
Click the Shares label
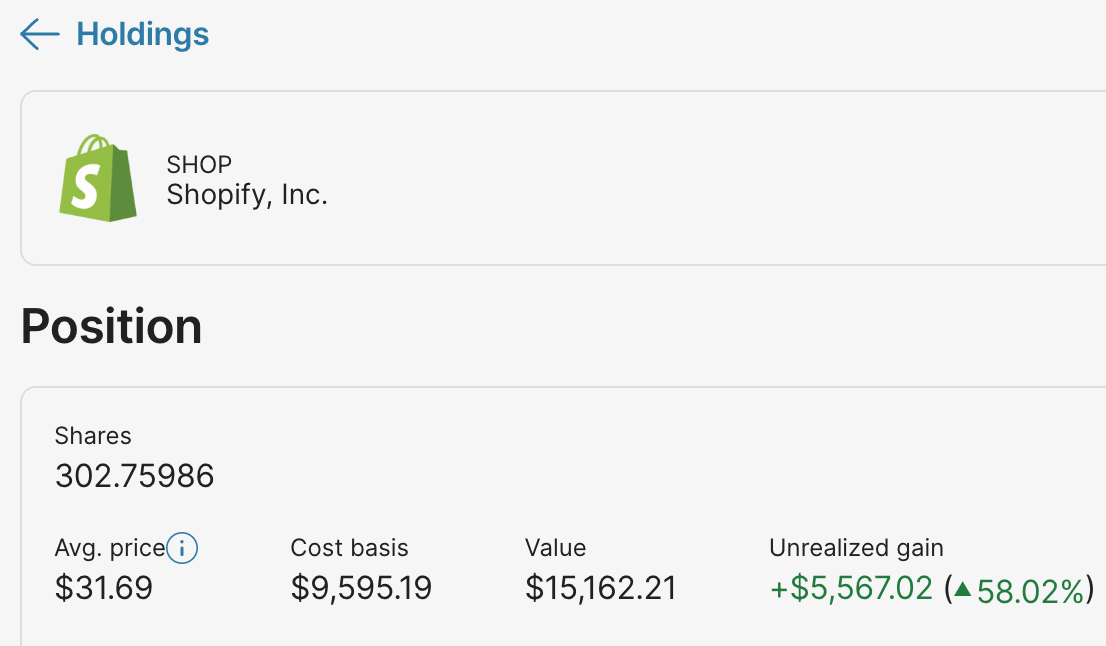(93, 436)
